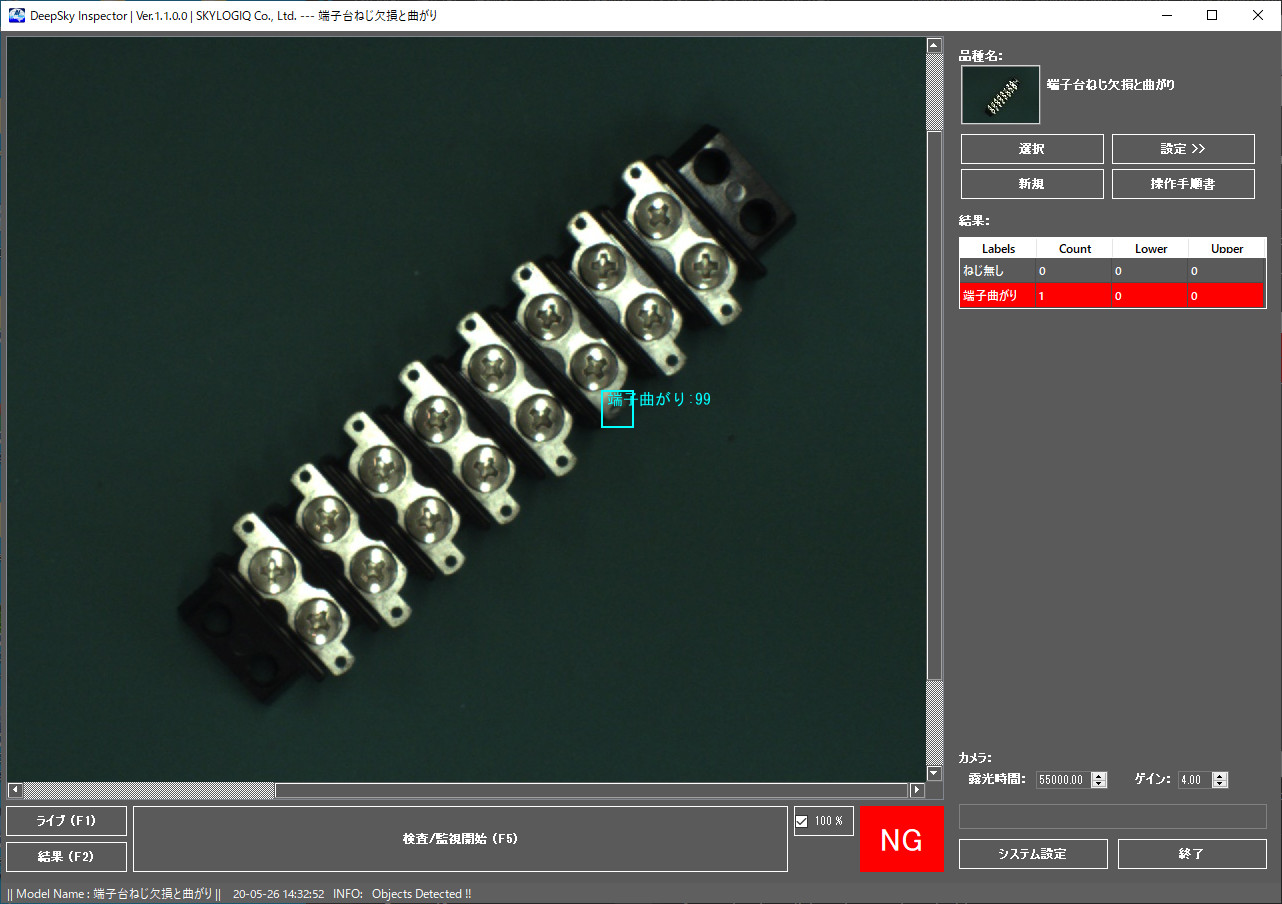Toggle the 100 % zoom checkbox
The width and height of the screenshot is (1282, 904).
coord(801,822)
